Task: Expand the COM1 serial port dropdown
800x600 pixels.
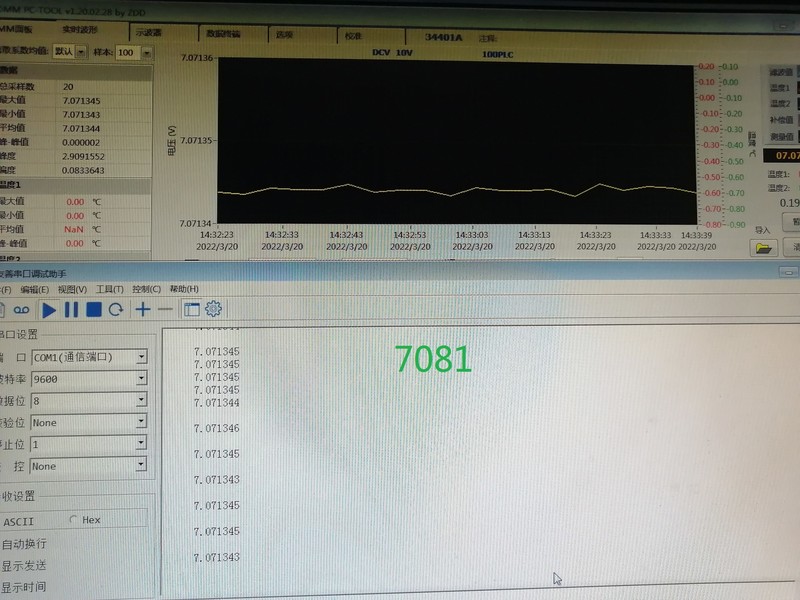Action: (141, 357)
